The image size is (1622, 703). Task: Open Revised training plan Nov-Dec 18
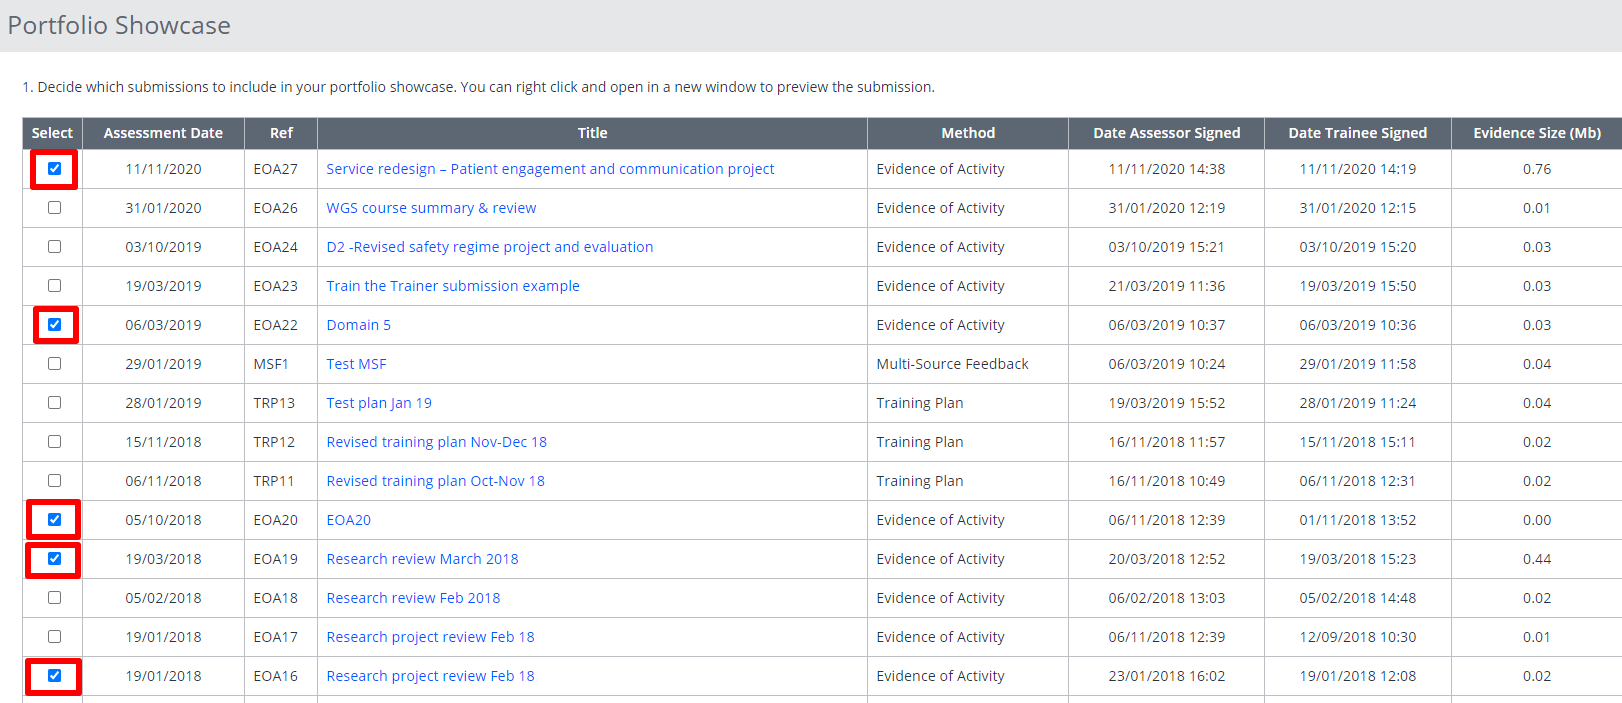tap(437, 442)
